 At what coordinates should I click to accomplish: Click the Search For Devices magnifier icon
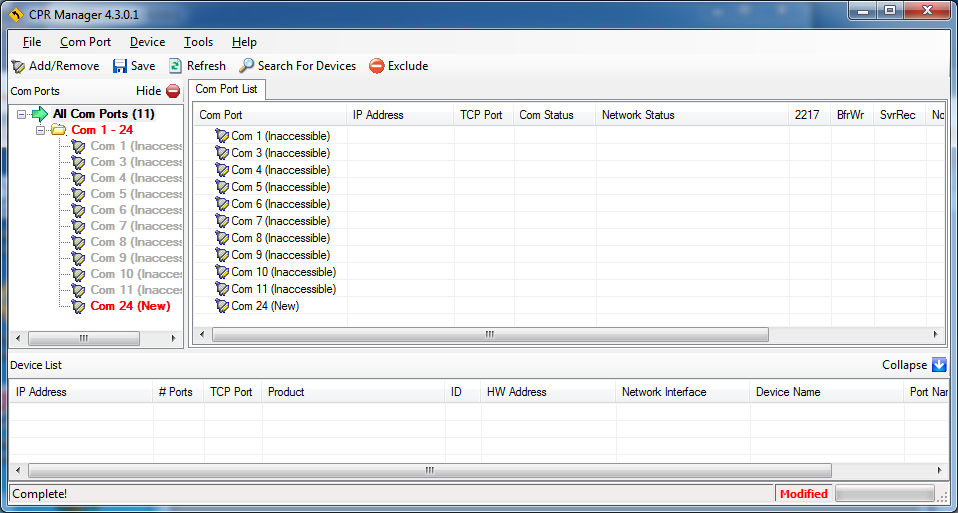coord(246,66)
